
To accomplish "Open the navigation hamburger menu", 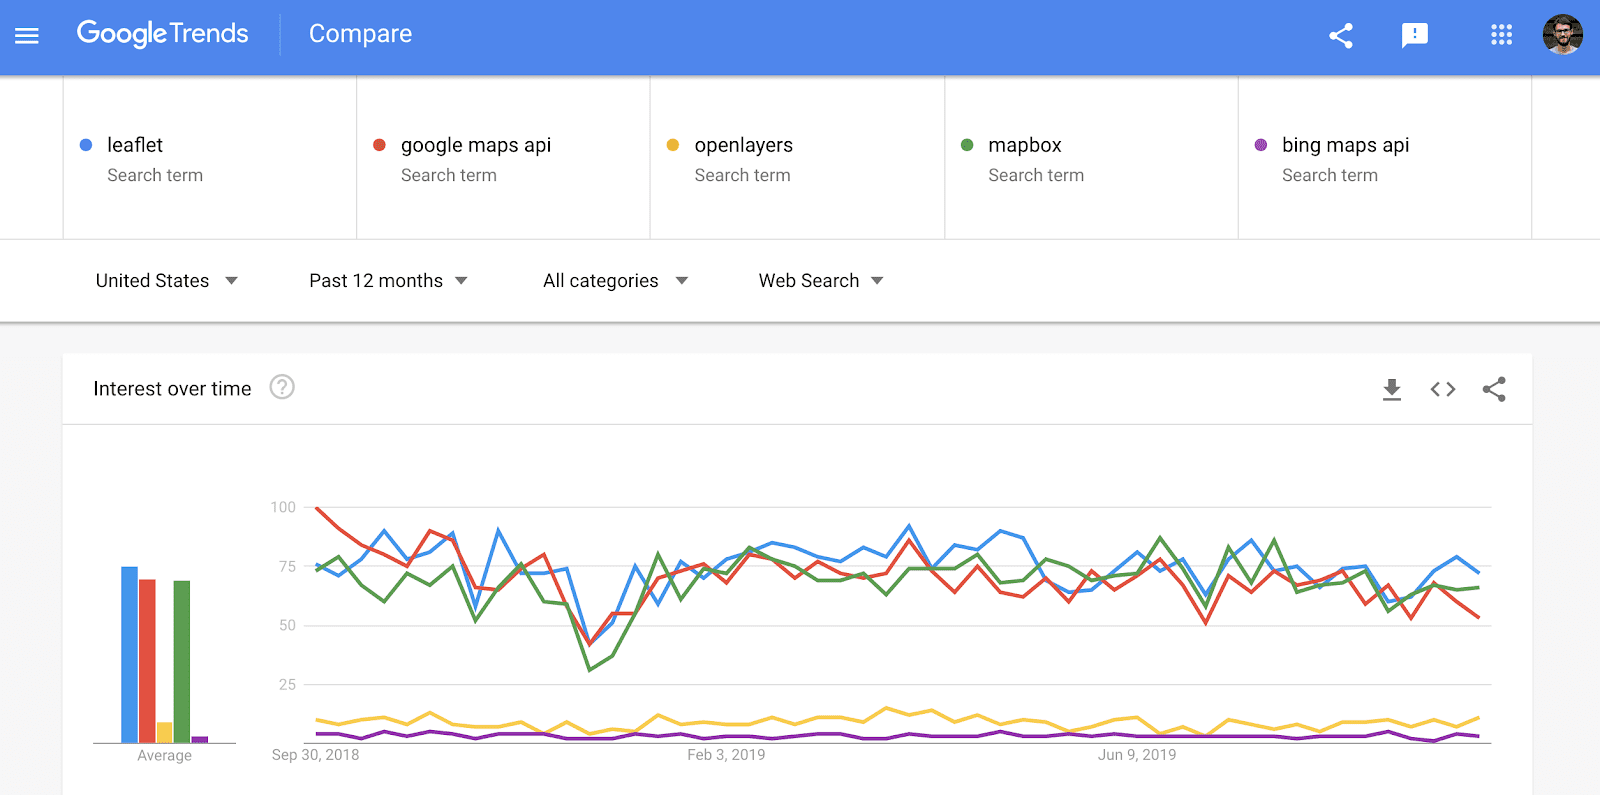I will coord(26,34).
